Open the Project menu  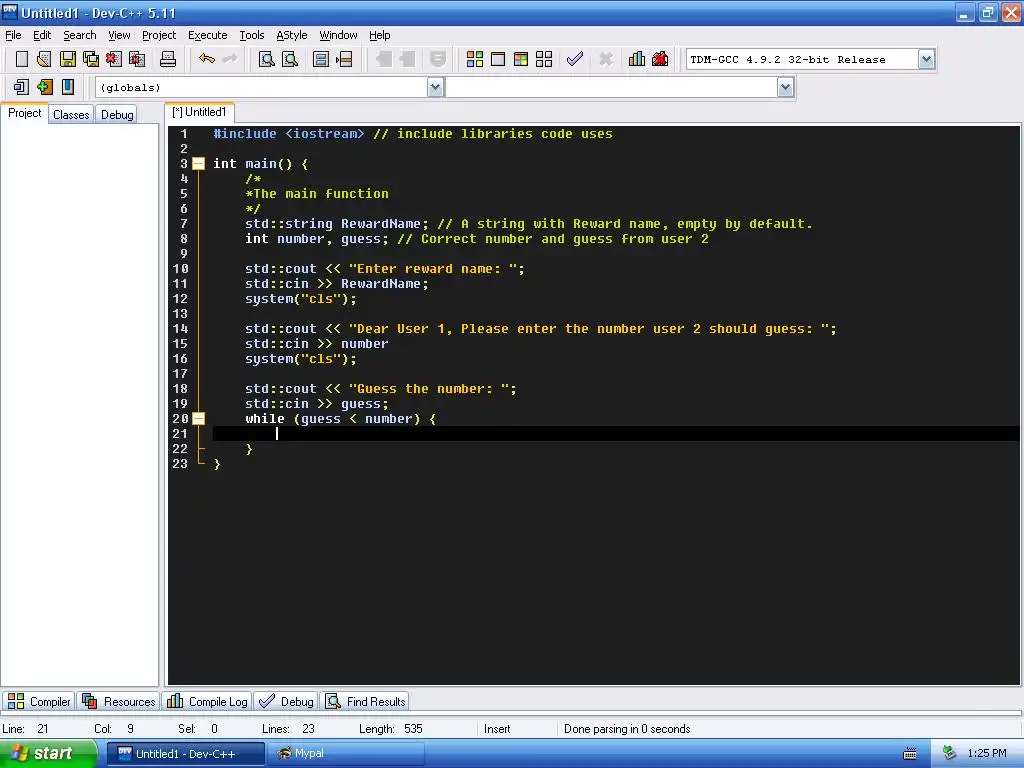(159, 35)
